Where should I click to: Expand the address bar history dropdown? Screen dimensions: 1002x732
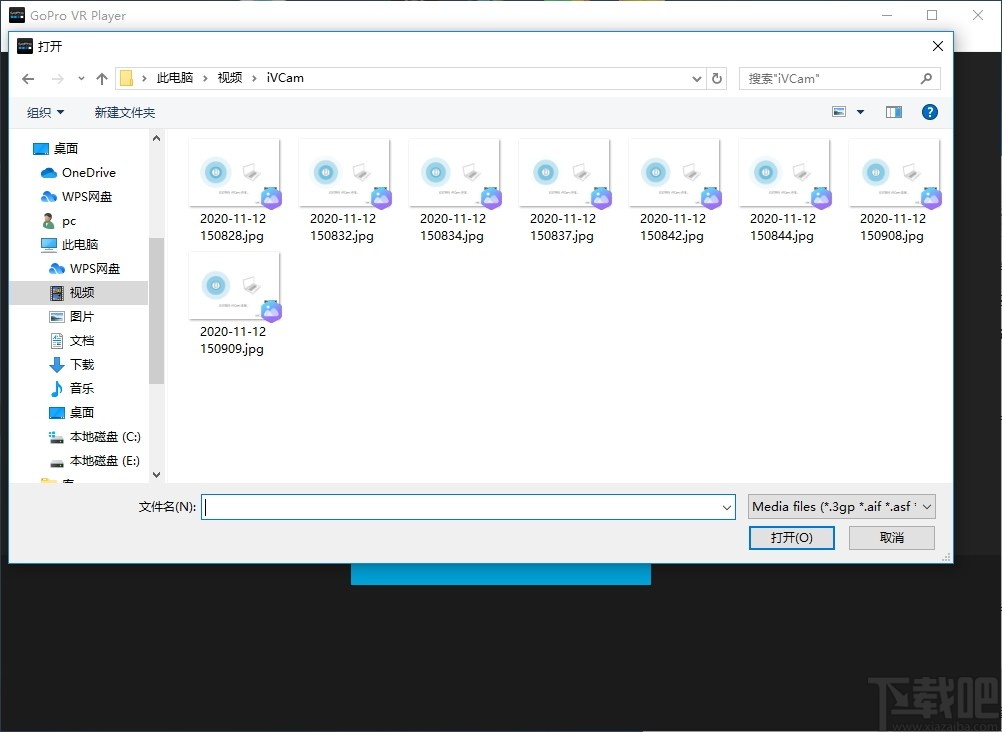(697, 79)
